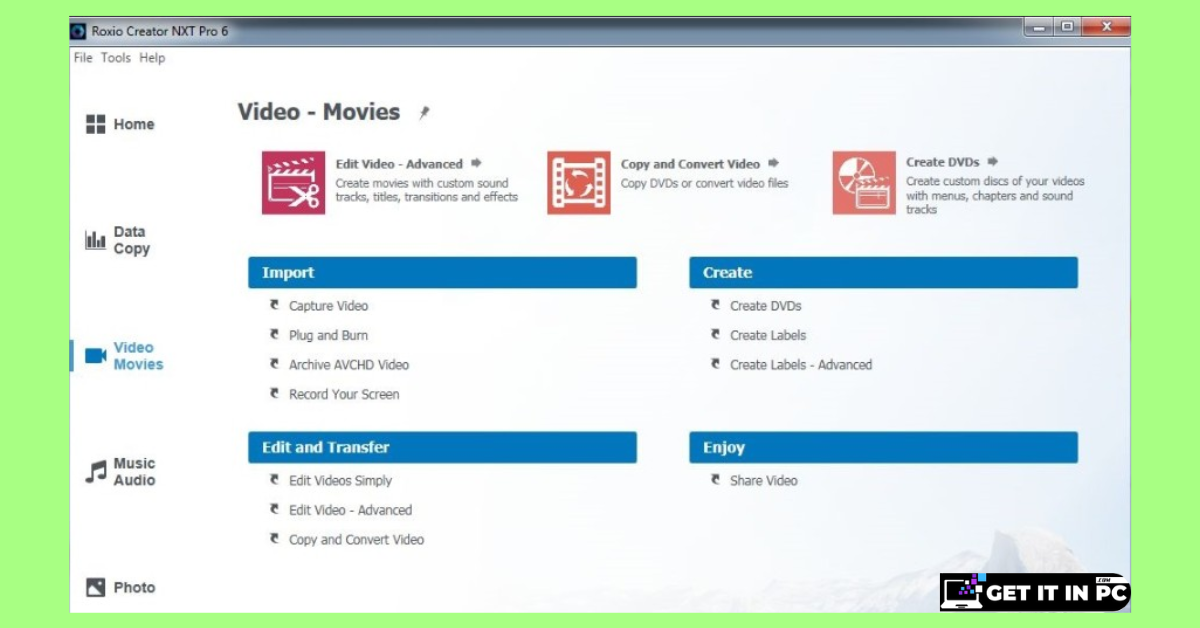This screenshot has height=628, width=1200.
Task: Click the Plug and Burn link
Action: point(329,335)
